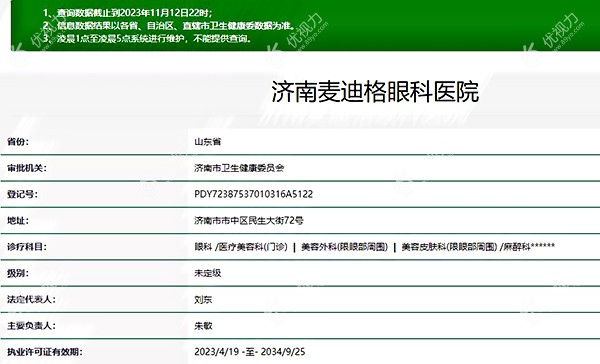Click the name 刘东
600x364 pixels.
point(203,300)
